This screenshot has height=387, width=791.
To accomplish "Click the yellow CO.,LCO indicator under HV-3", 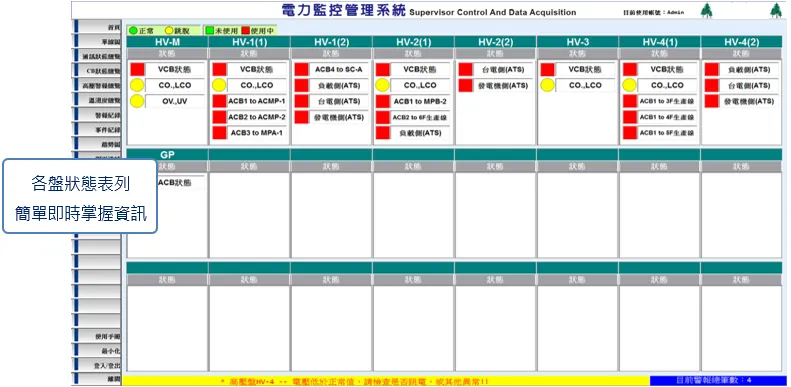I will coord(547,85).
